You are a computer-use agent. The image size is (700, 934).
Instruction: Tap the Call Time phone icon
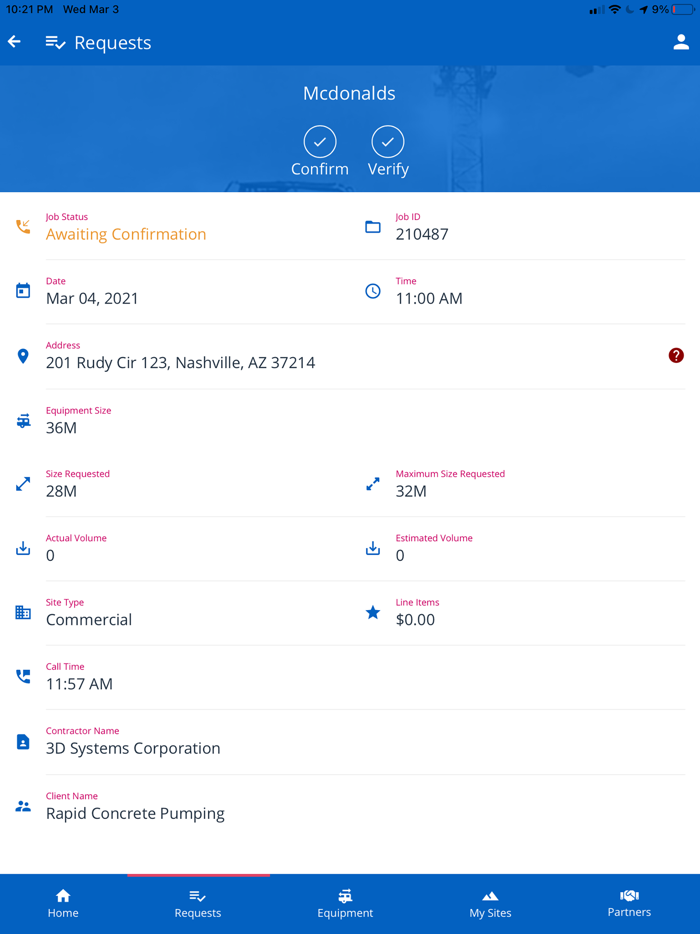pyautogui.click(x=23, y=677)
